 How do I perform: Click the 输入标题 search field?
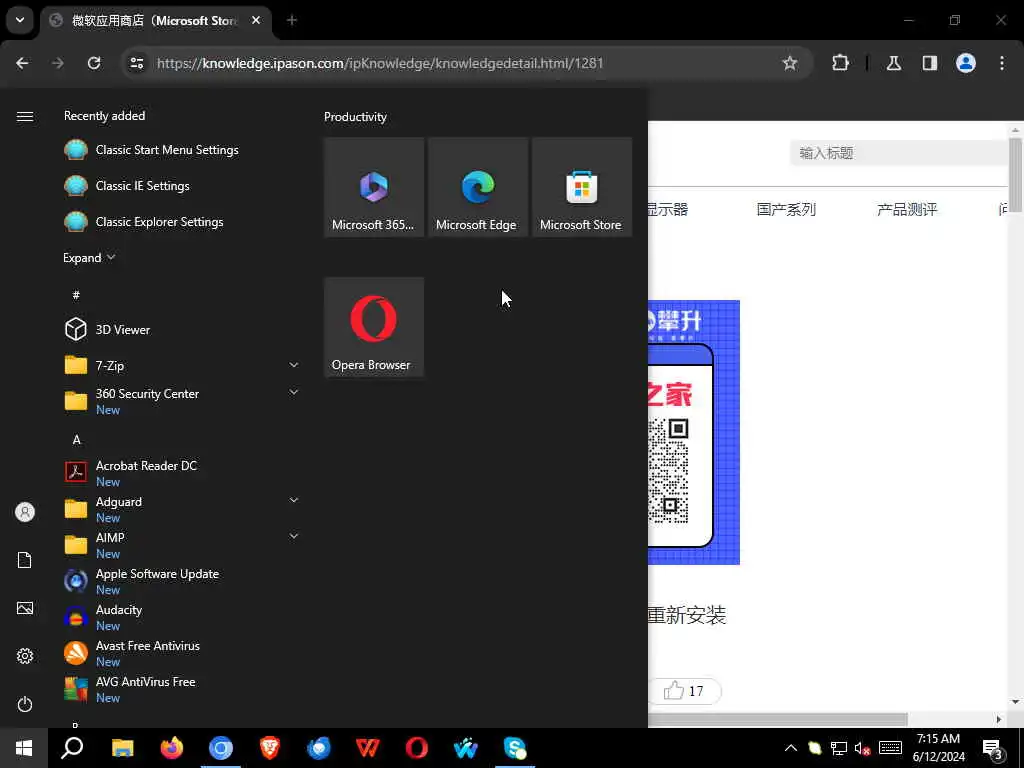900,153
